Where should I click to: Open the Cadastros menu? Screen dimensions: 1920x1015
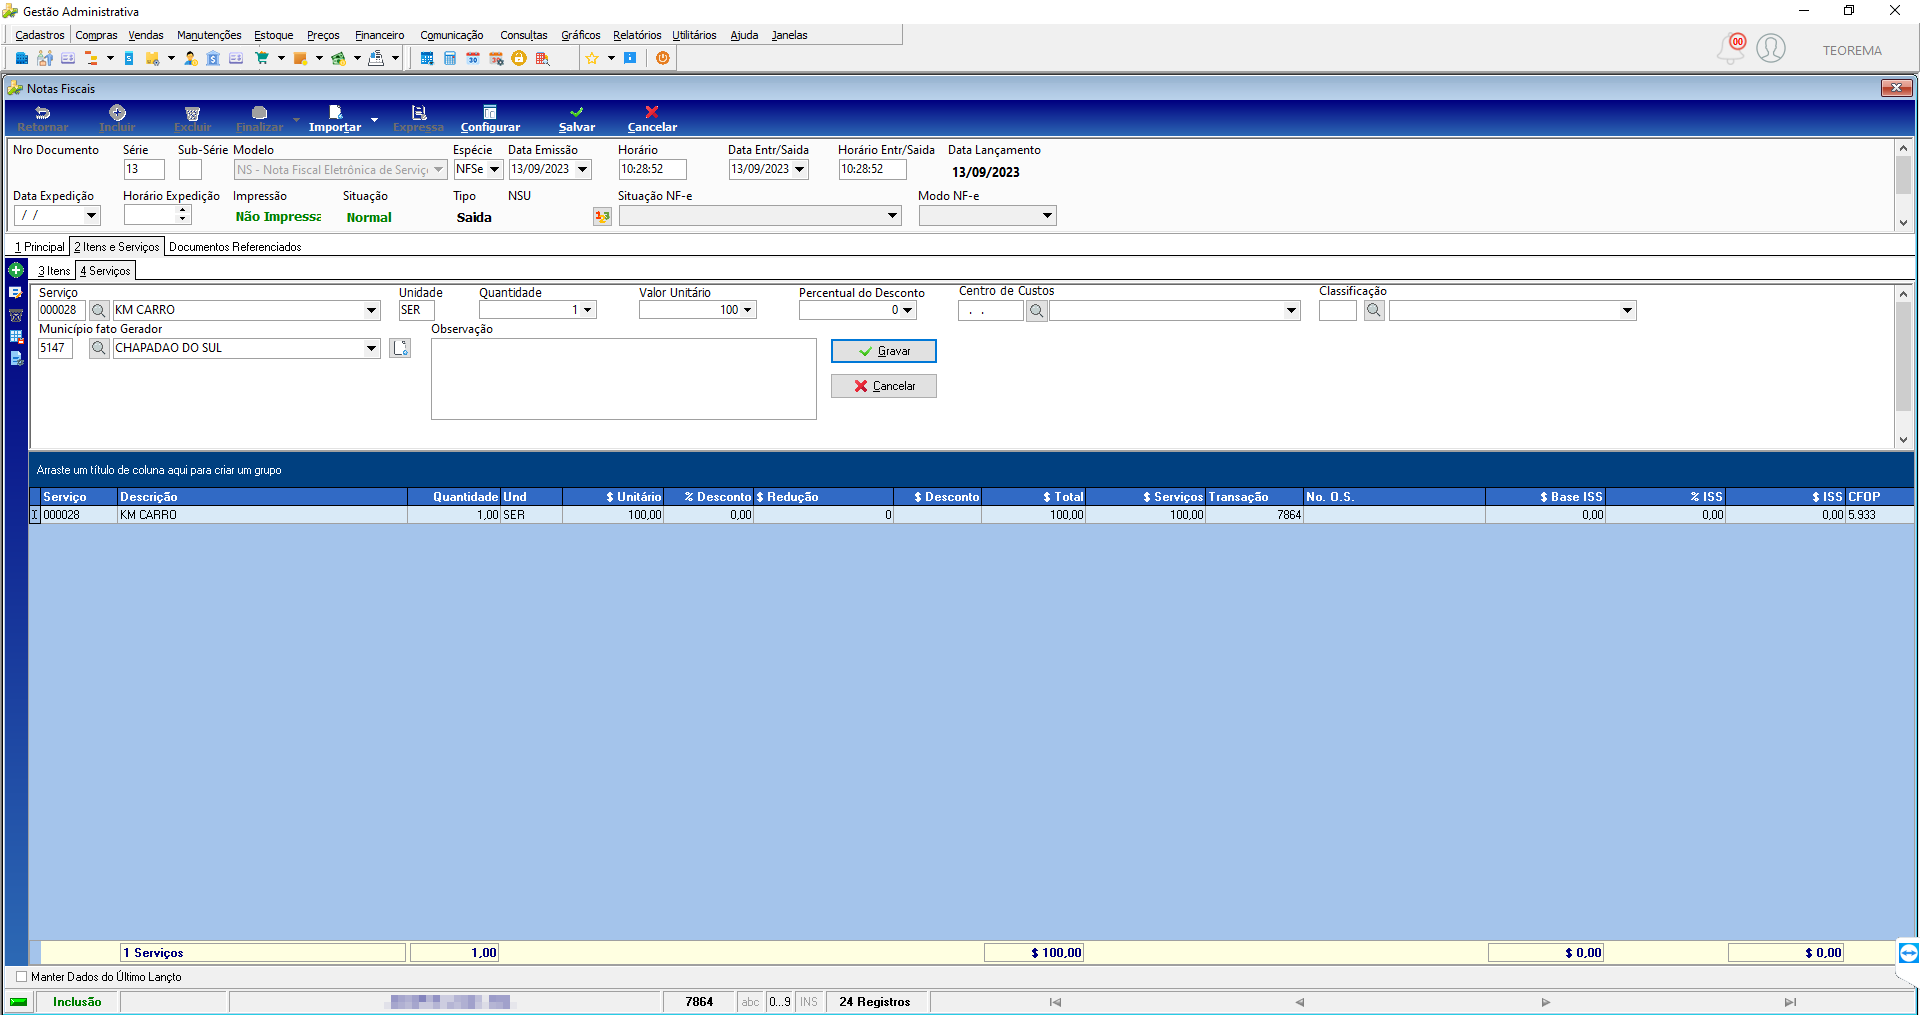40,35
